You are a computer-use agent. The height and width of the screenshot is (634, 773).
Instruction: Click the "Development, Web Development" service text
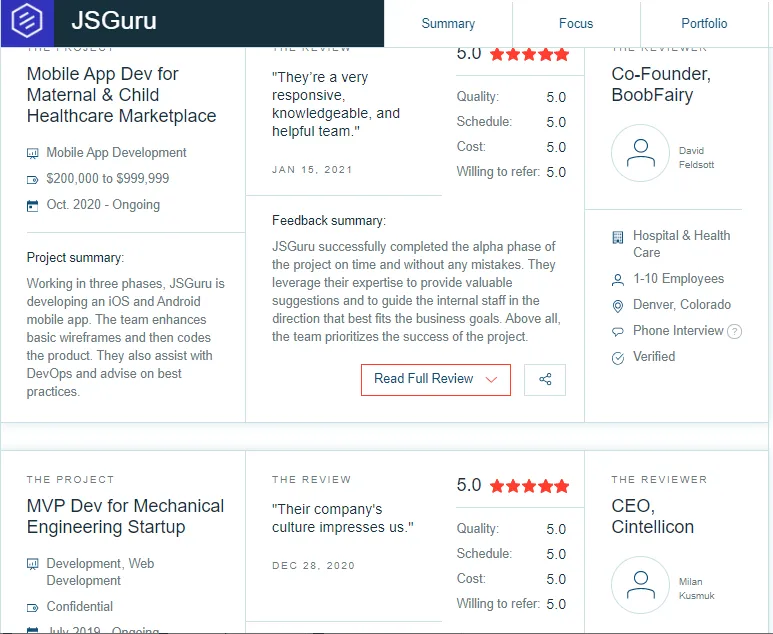point(100,572)
